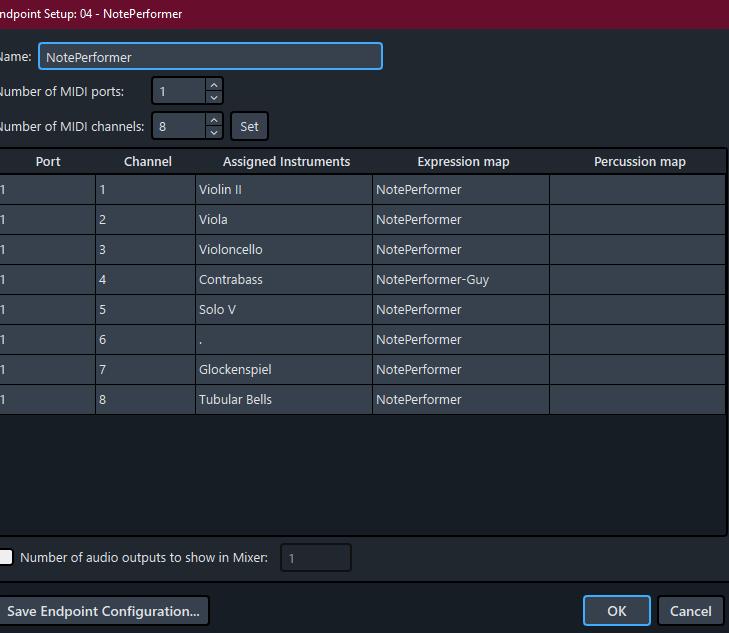Click the Assigned Instruments column header

[286, 161]
